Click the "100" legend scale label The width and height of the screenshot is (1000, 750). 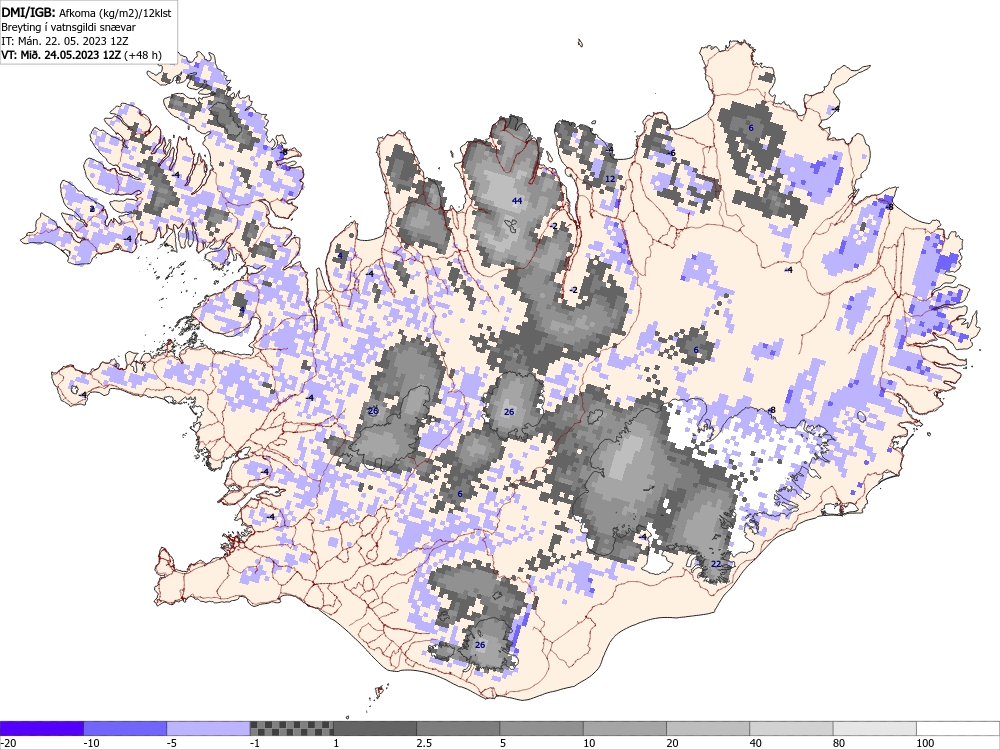coord(925,744)
